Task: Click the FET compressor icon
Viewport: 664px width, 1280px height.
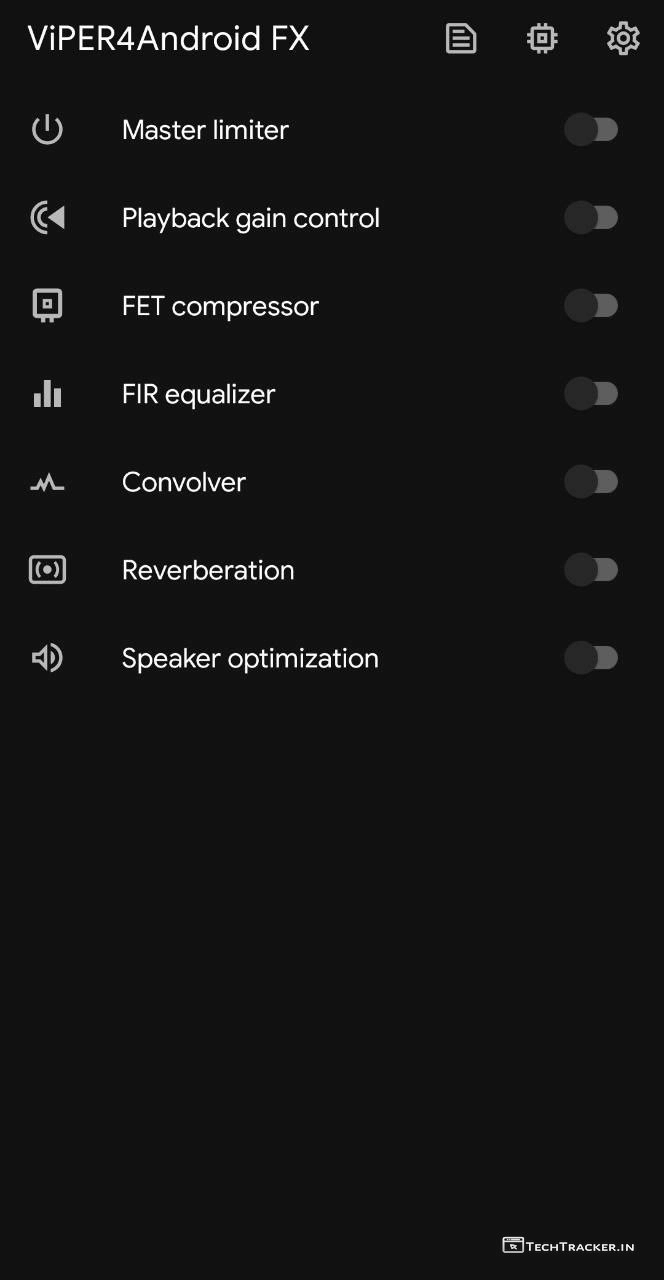Action: click(47, 306)
